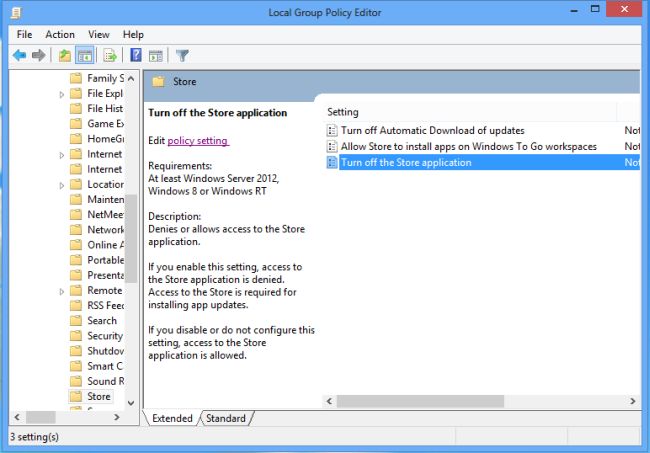
Task: Click the Up one level folder icon
Action: click(65, 55)
